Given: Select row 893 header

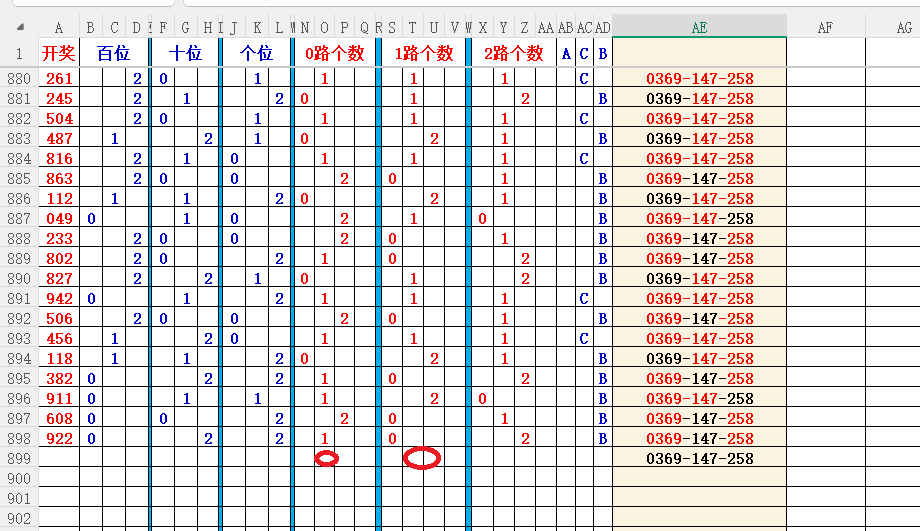Looking at the screenshot, I should [x=19, y=339].
